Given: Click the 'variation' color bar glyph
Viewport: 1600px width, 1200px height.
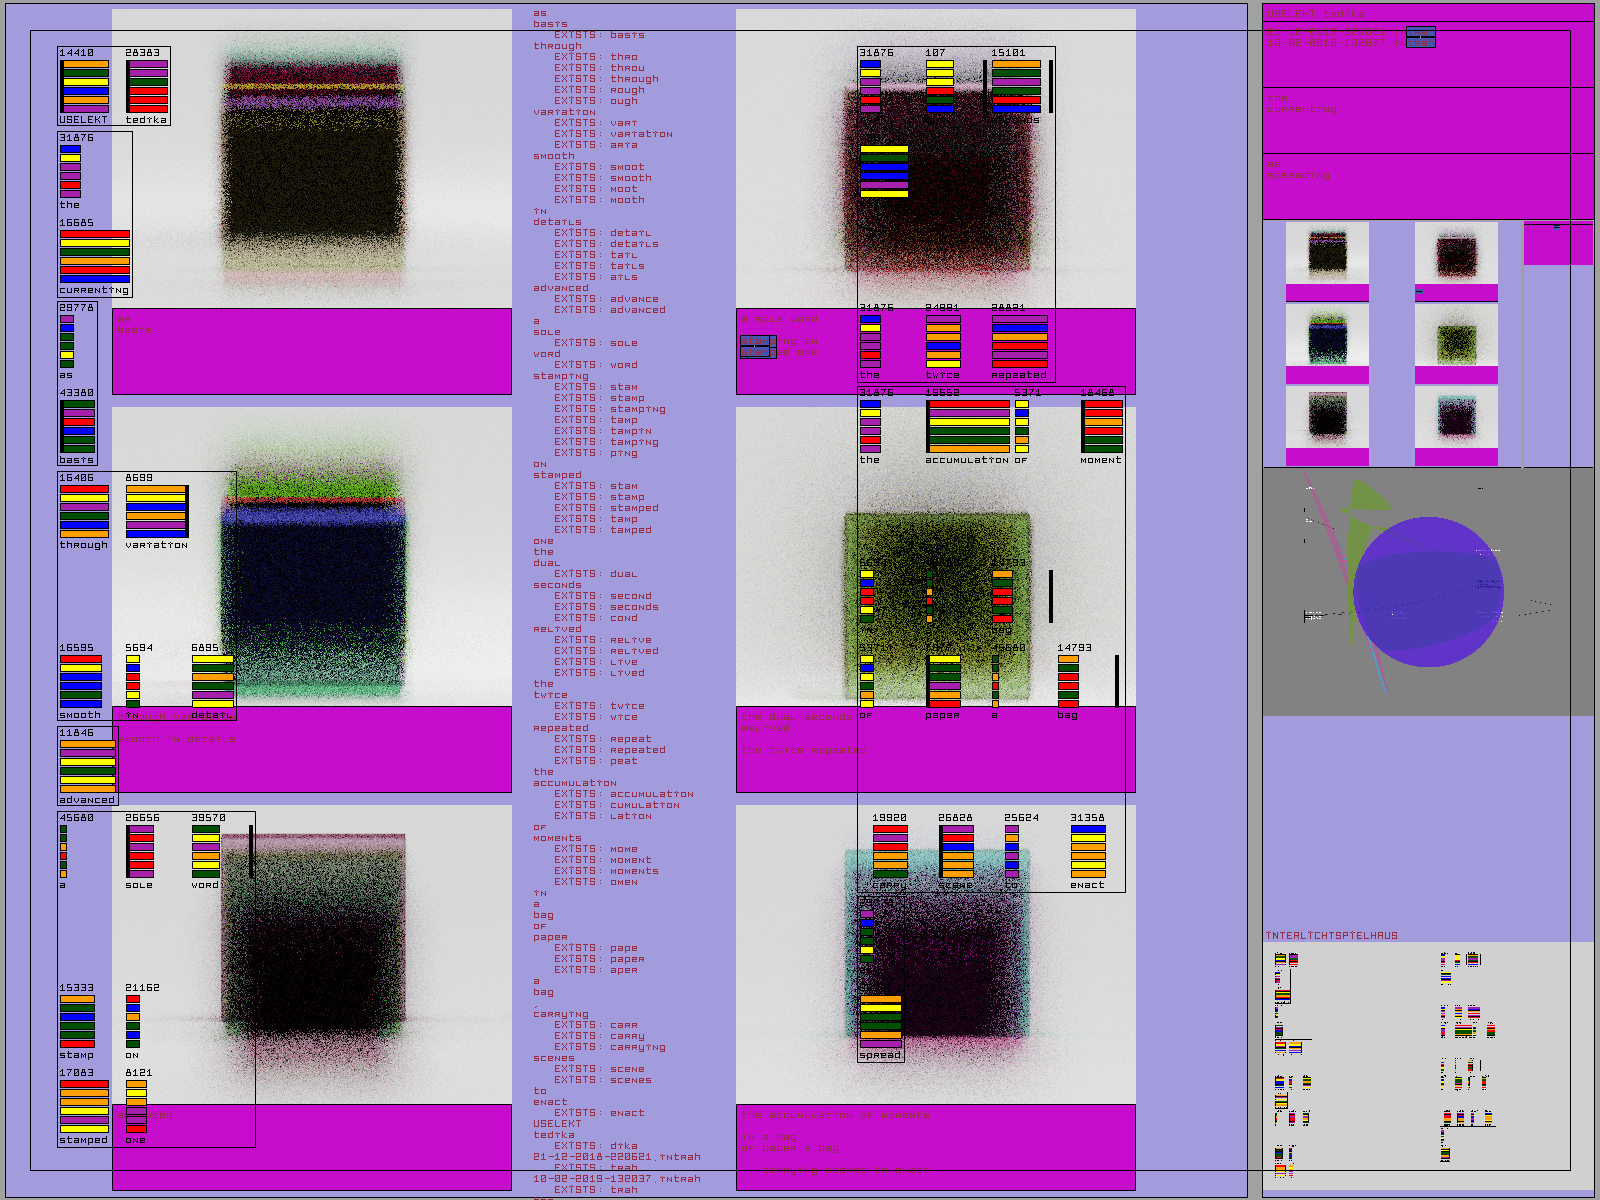Looking at the screenshot, I should pos(156,511).
